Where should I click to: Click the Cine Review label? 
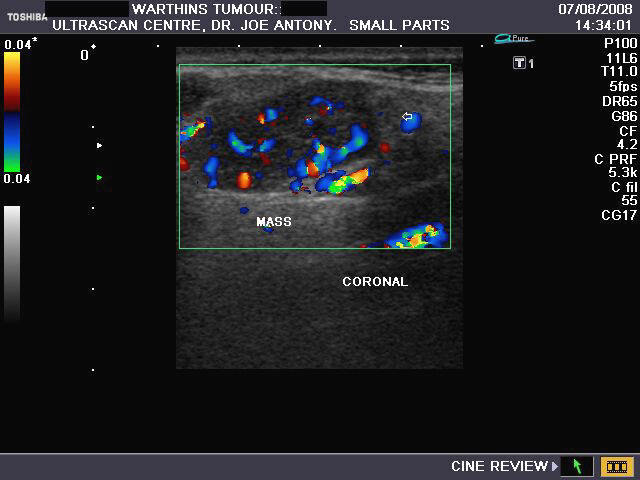pos(499,466)
